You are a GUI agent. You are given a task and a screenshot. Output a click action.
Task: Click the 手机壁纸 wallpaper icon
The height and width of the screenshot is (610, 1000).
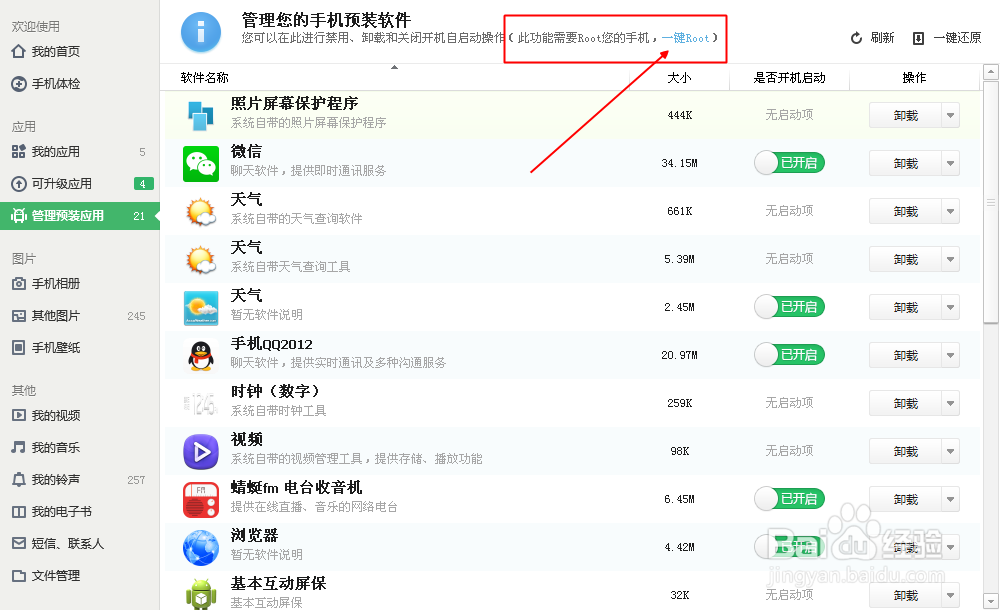pyautogui.click(x=18, y=348)
